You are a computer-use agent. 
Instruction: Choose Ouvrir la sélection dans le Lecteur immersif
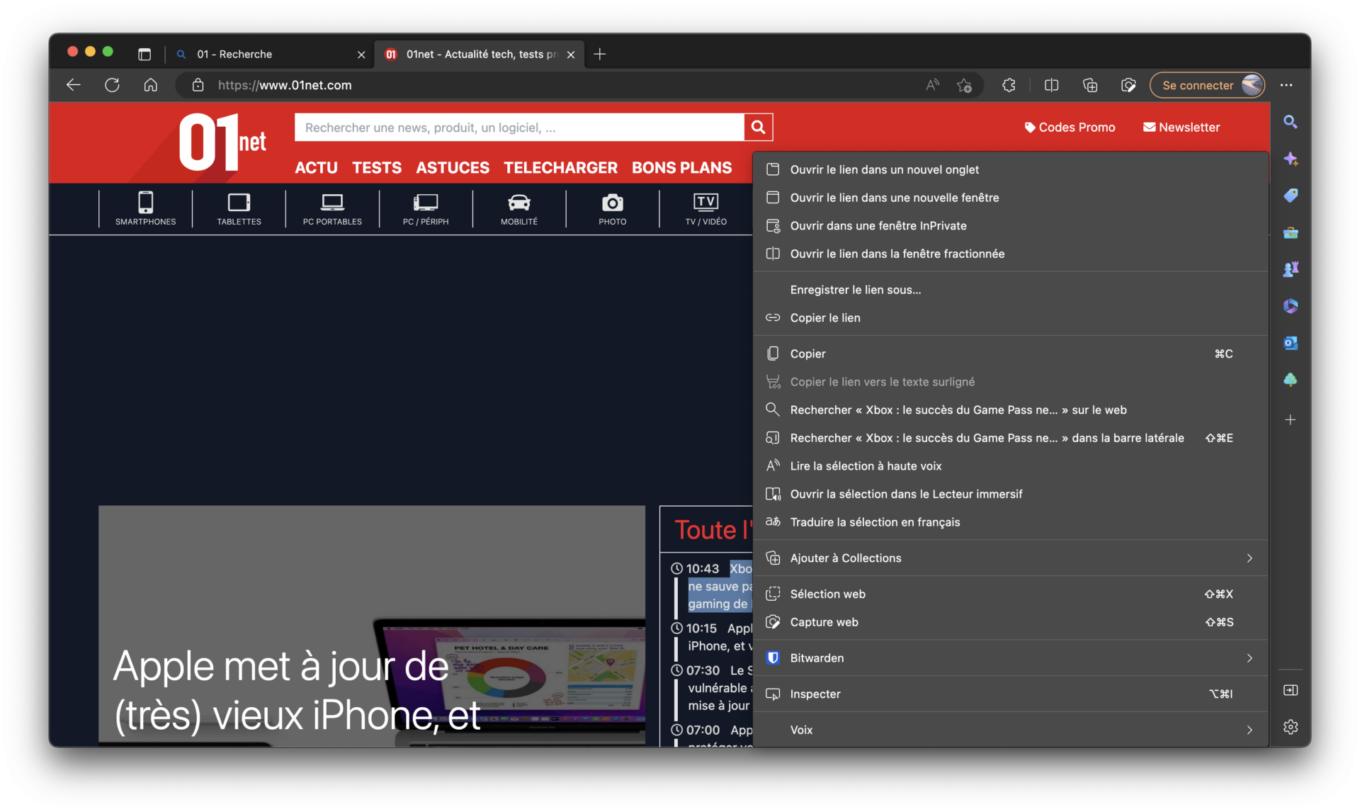[x=1010, y=494]
